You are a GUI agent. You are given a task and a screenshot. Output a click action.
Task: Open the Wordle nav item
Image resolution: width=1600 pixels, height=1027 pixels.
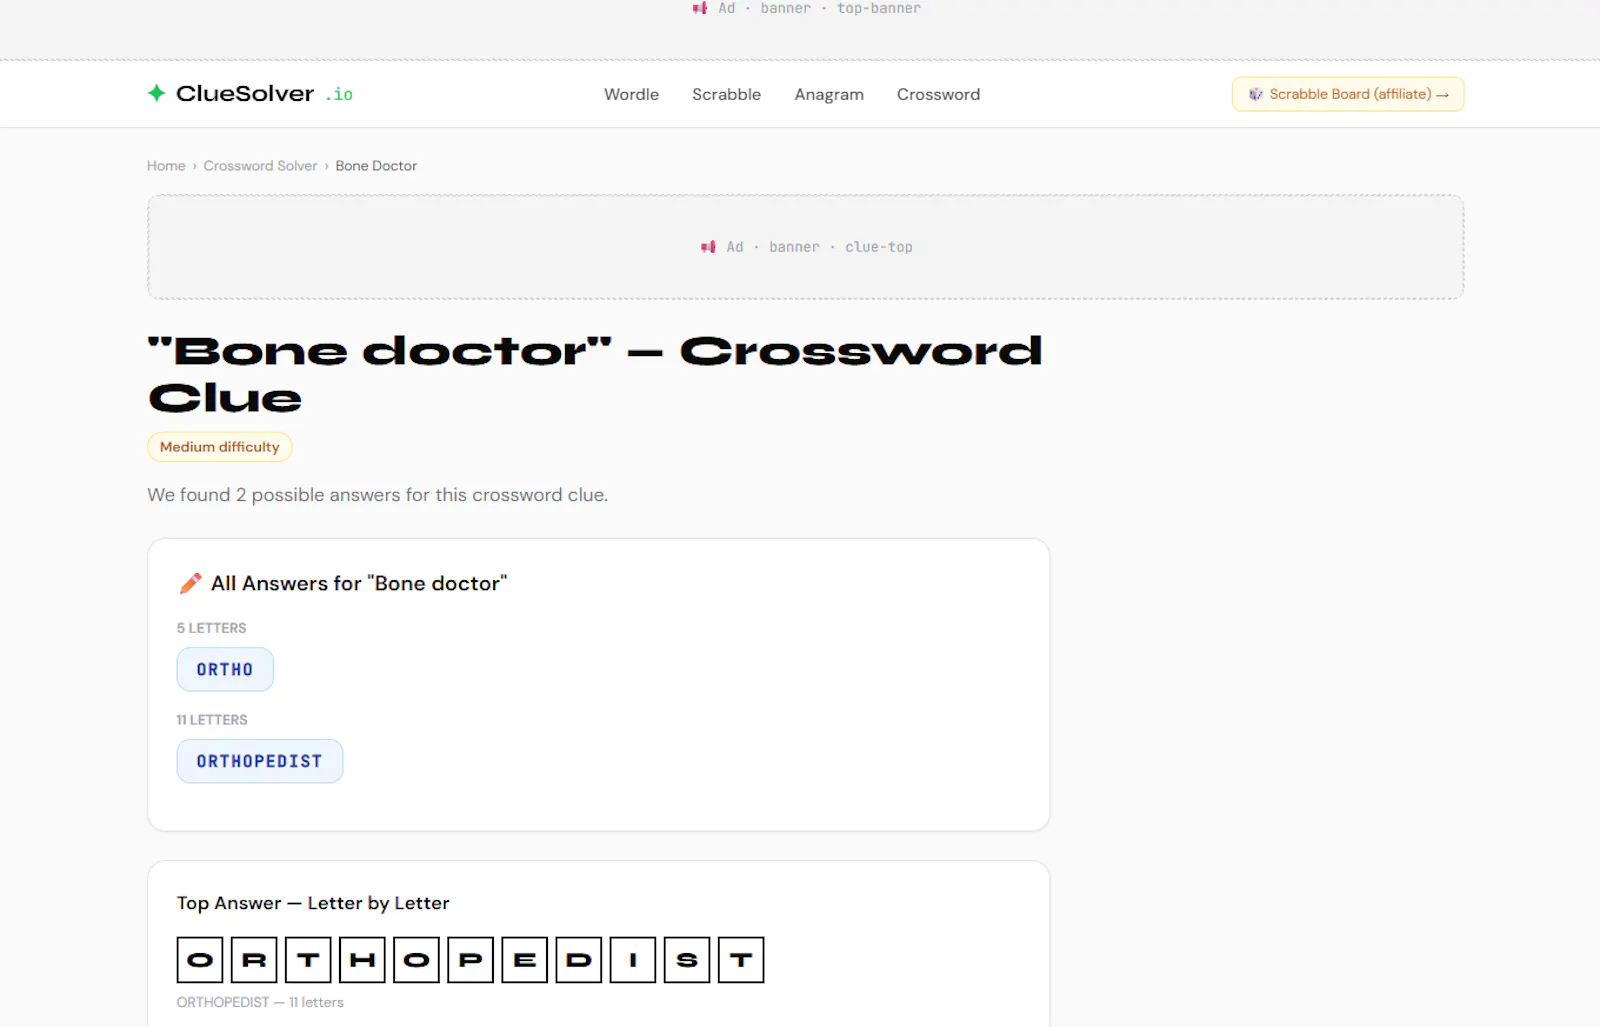(631, 94)
